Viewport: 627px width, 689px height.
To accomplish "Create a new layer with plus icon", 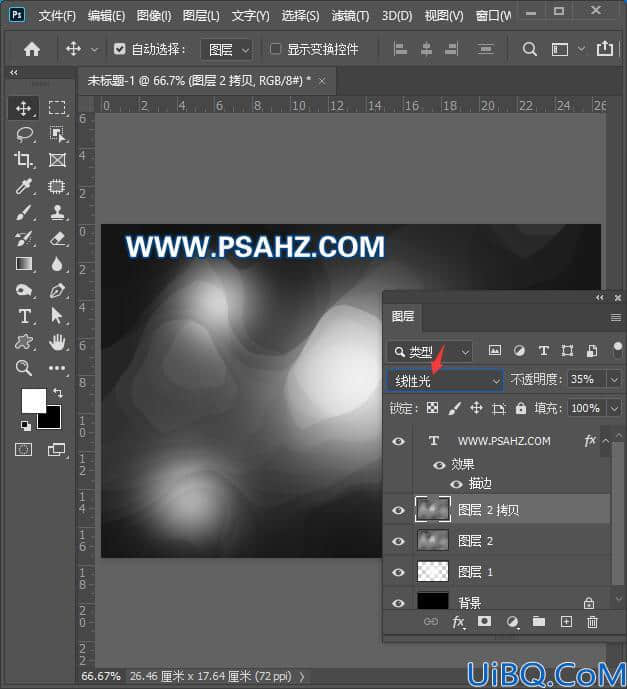I will pyautogui.click(x=566, y=621).
